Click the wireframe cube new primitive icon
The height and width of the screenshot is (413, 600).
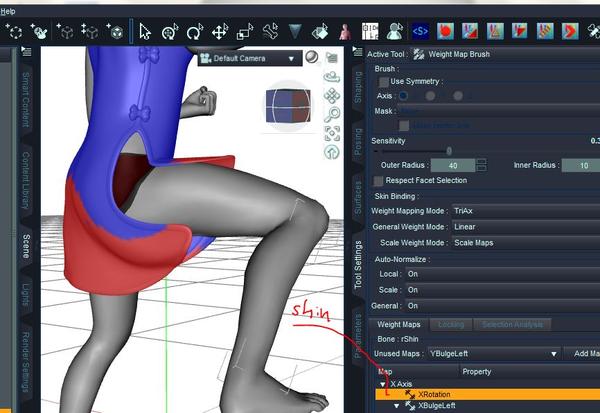[x=65, y=31]
